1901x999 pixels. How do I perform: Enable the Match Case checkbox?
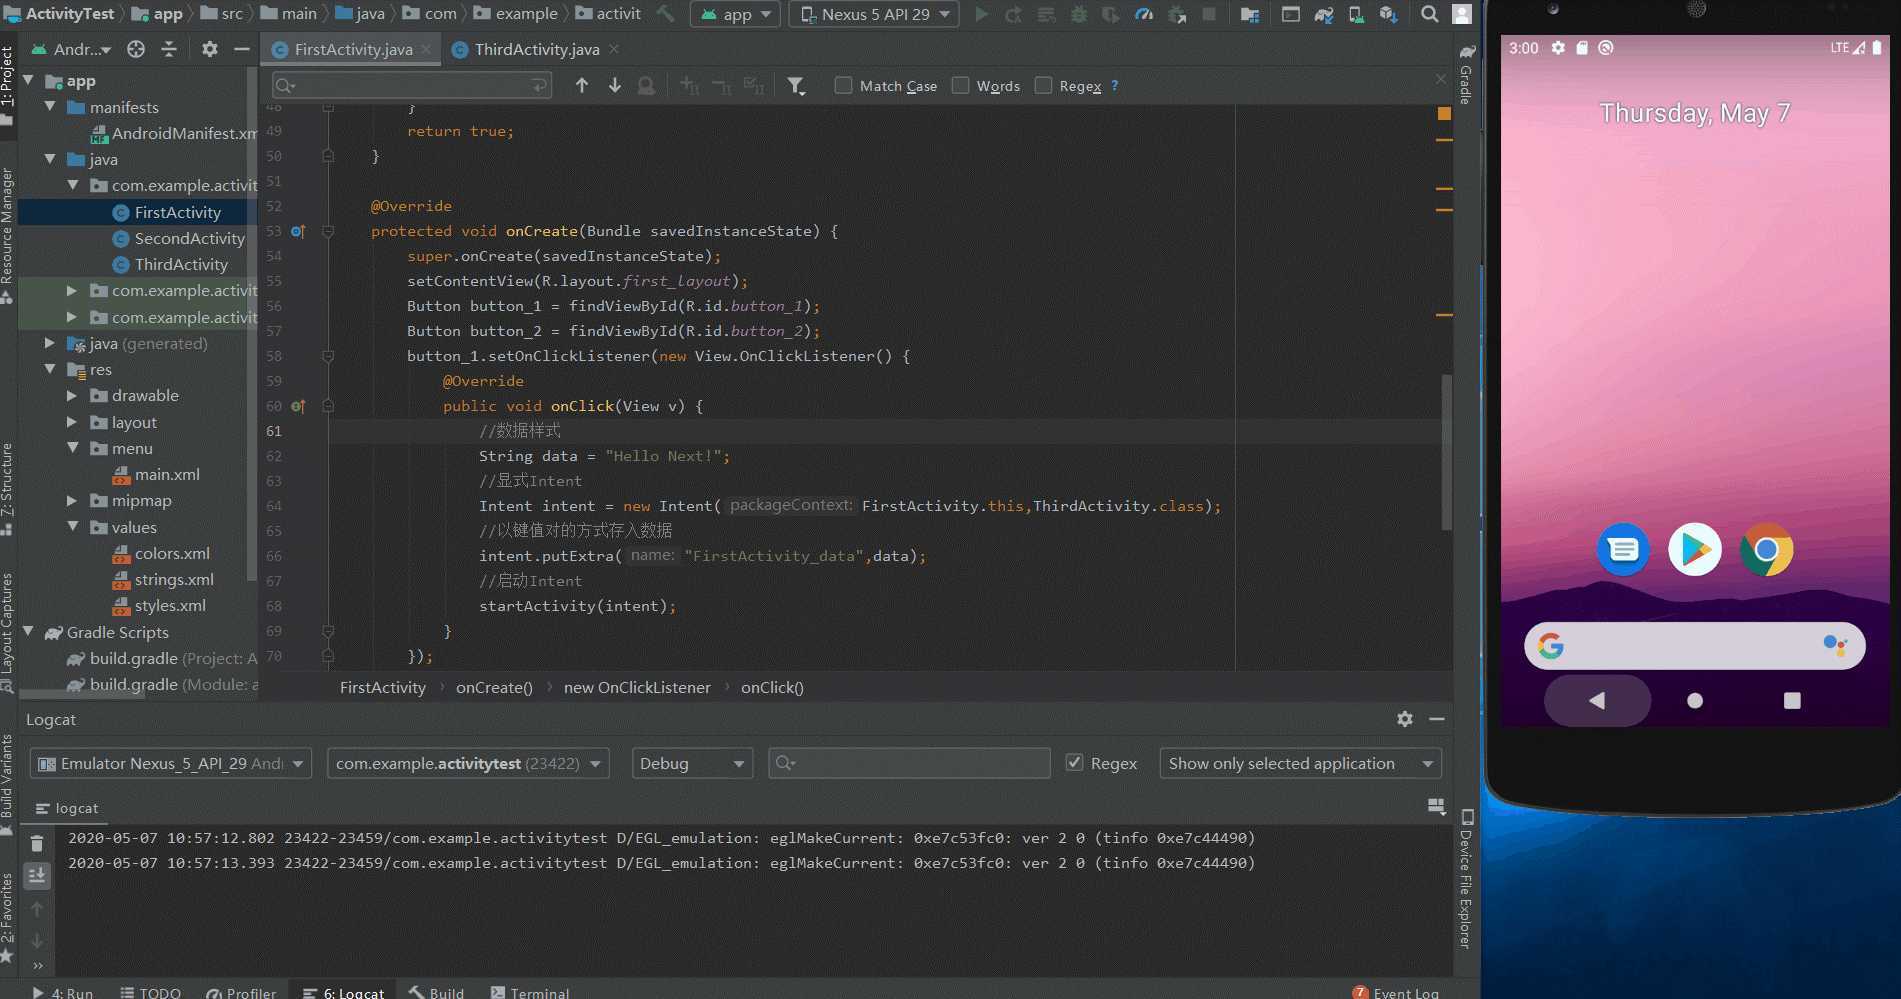click(x=844, y=86)
